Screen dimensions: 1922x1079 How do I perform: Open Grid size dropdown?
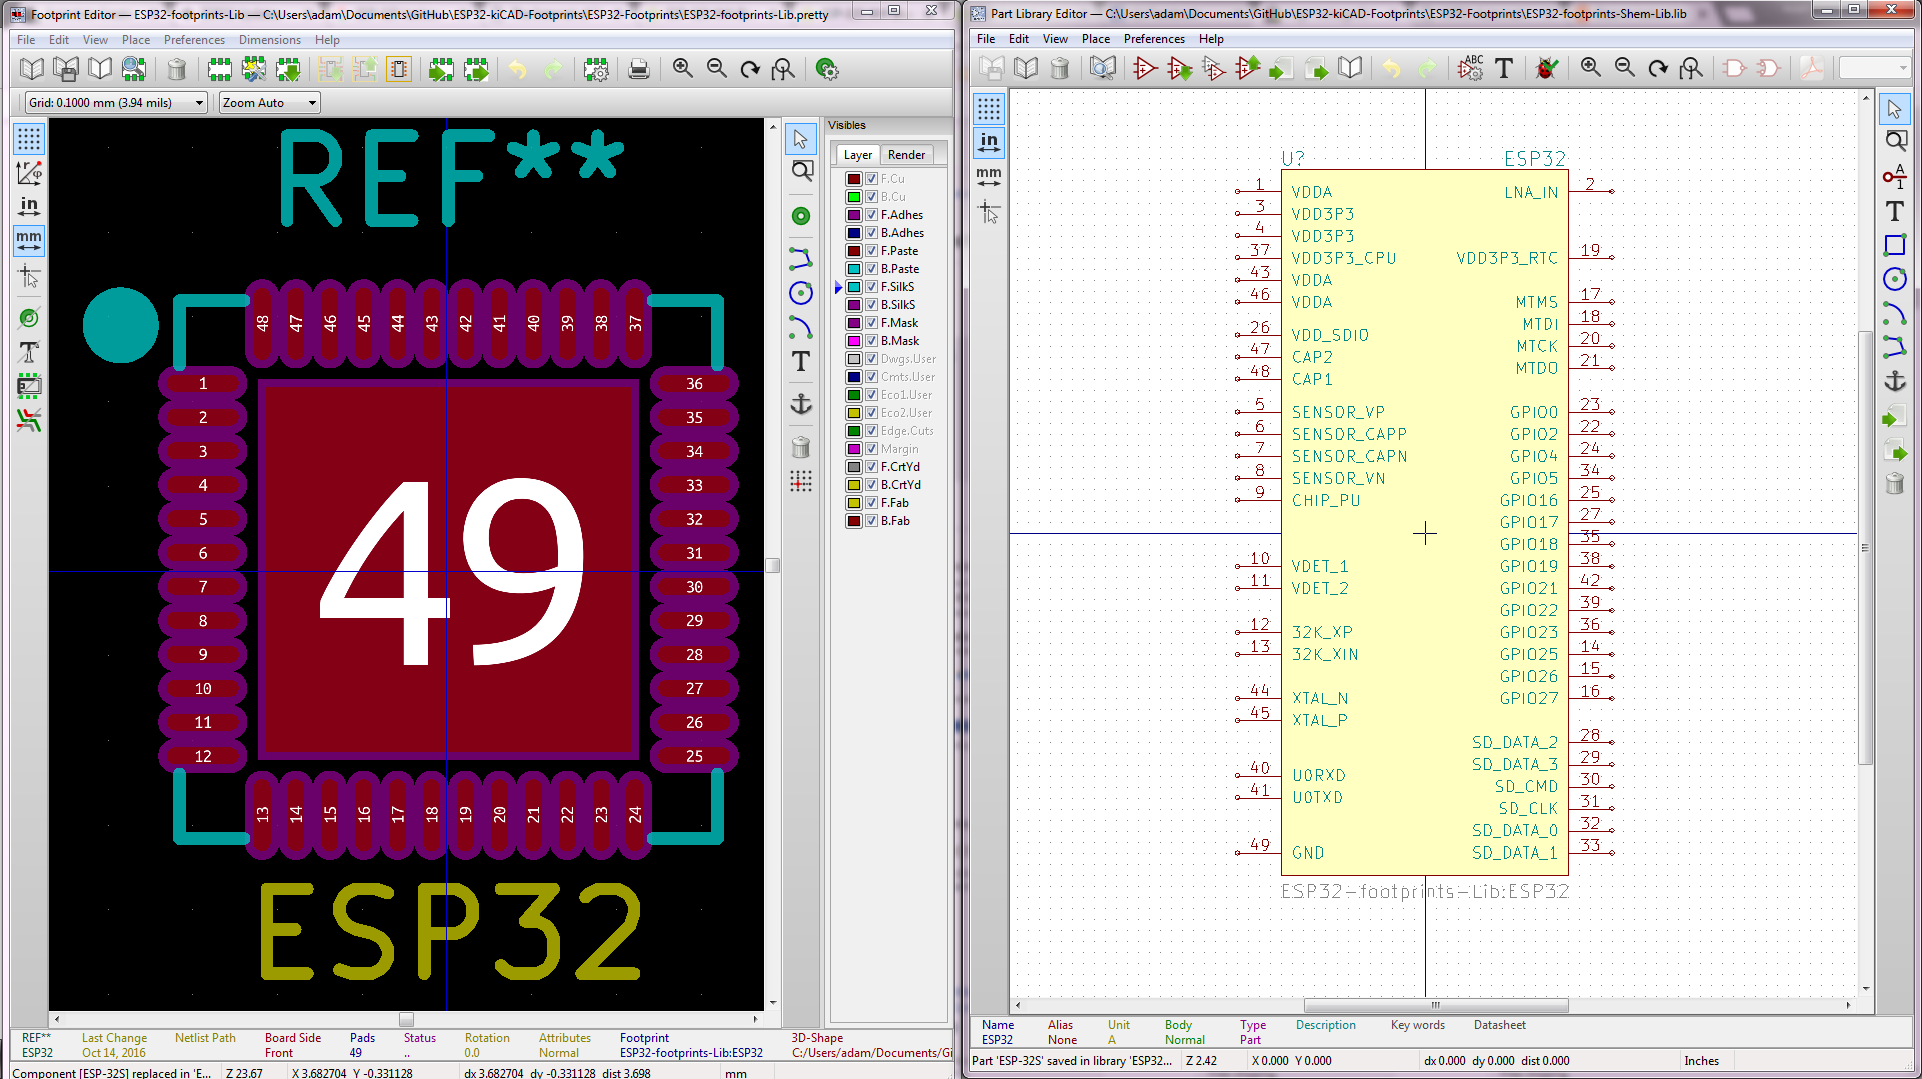[x=115, y=102]
